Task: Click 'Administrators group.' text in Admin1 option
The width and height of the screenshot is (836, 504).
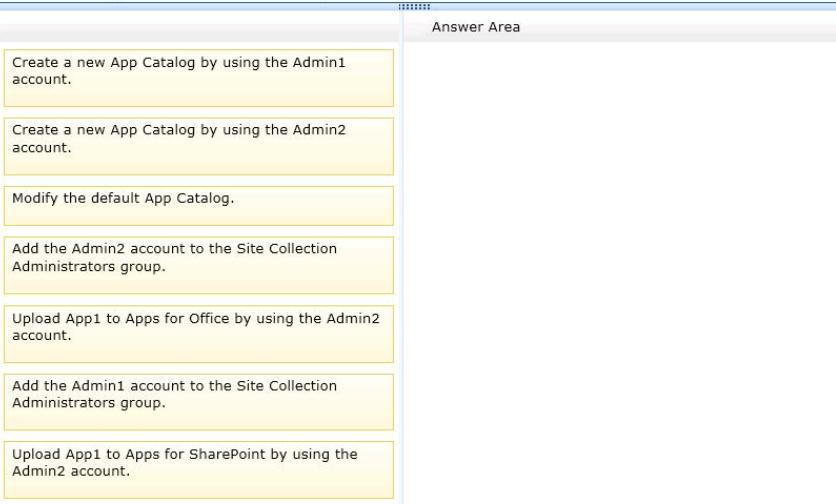Action: point(89,403)
